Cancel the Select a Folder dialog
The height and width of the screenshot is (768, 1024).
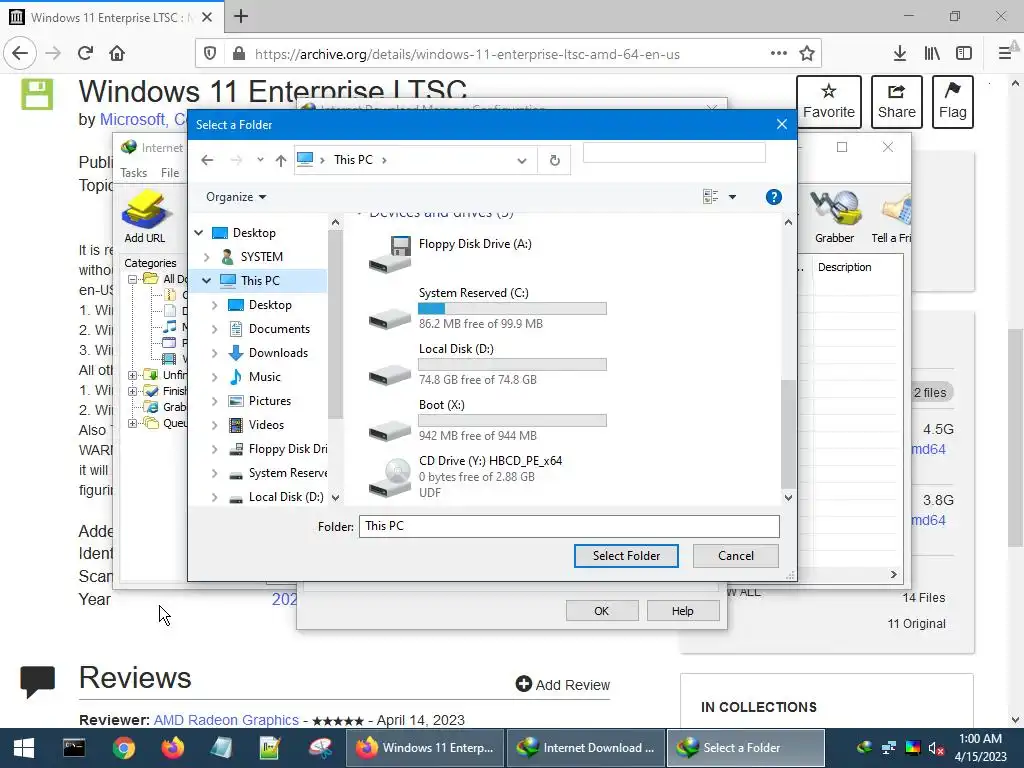tap(735, 556)
